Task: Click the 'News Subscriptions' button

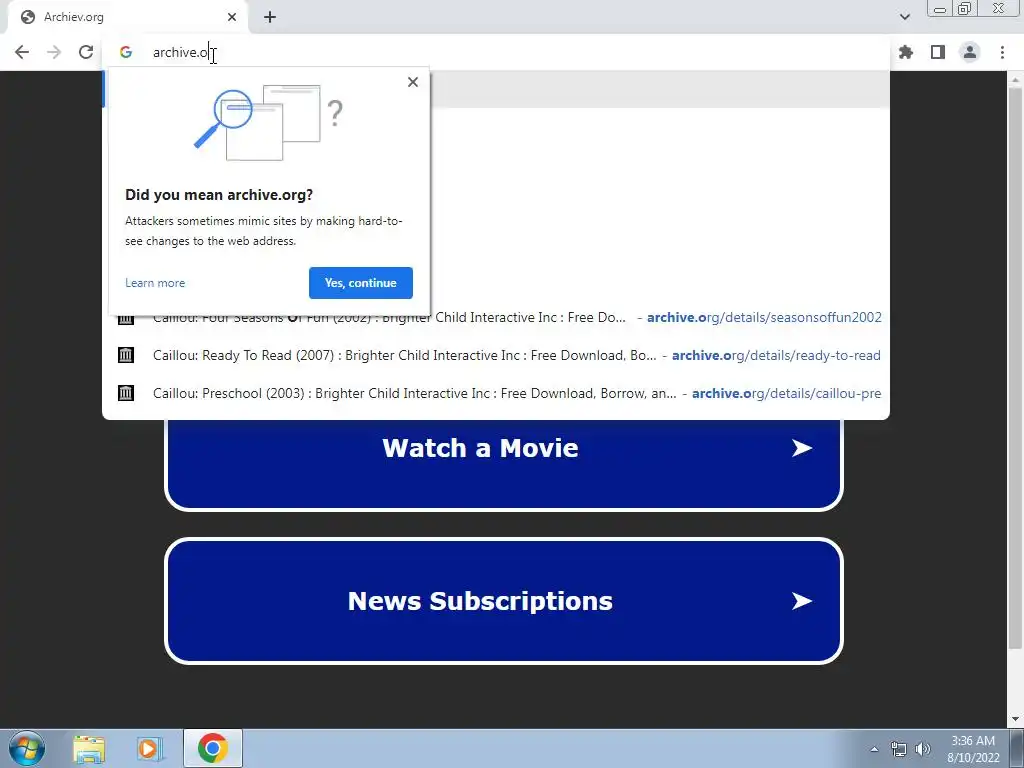Action: coord(504,601)
